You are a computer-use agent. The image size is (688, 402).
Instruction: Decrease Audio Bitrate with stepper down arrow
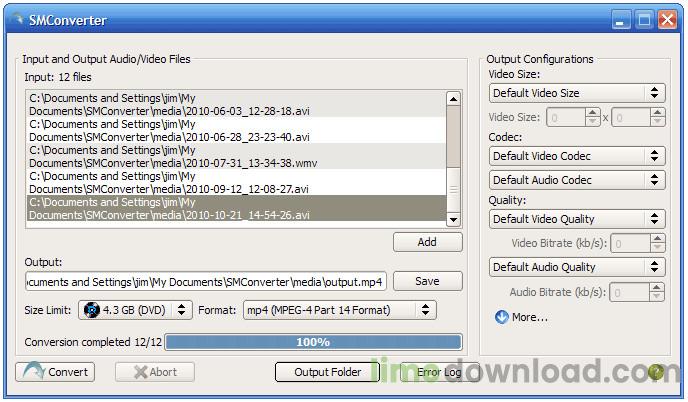(x=657, y=297)
